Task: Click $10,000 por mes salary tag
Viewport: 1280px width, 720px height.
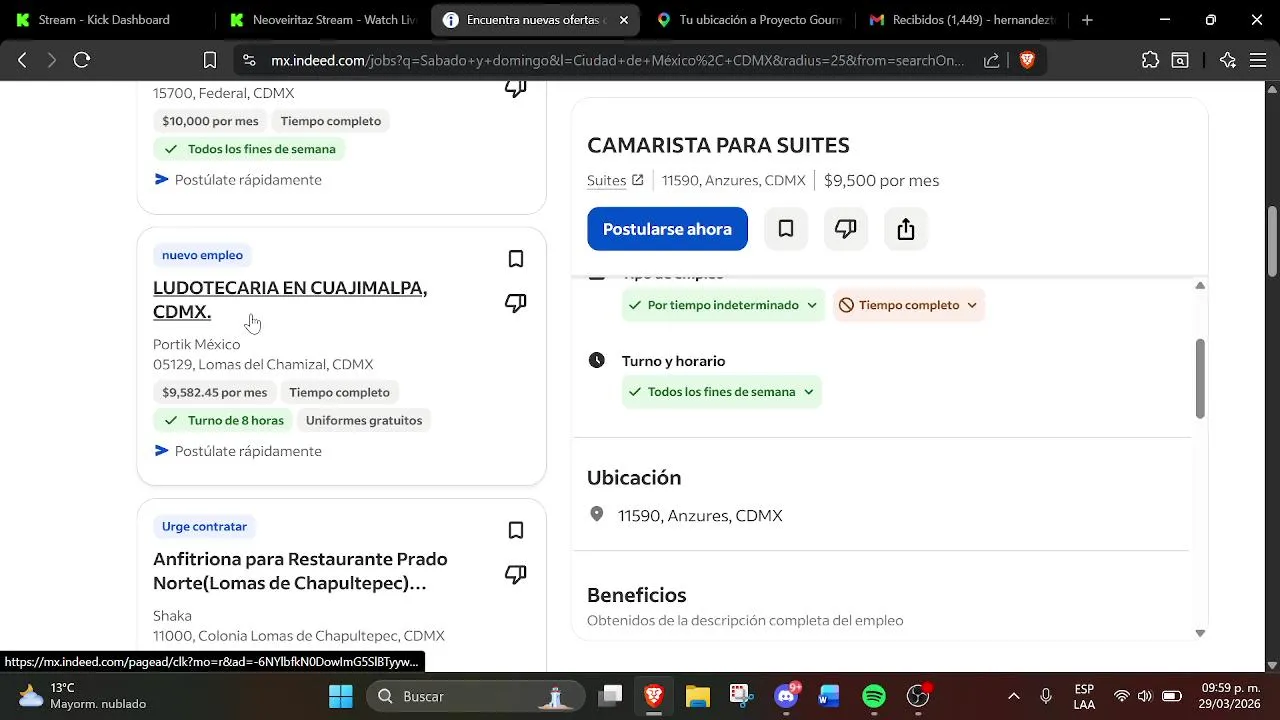Action: pyautogui.click(x=210, y=121)
